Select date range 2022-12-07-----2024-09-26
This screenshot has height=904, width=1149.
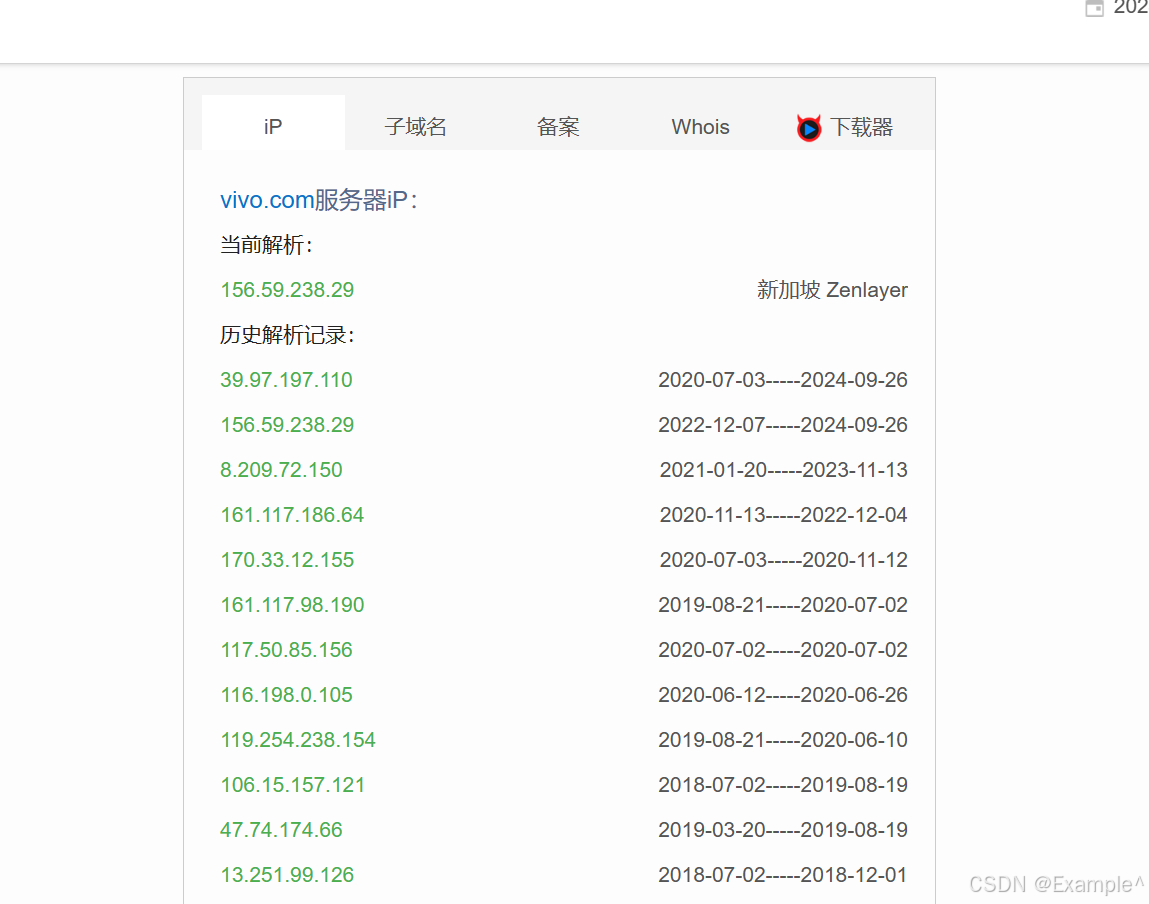point(783,425)
